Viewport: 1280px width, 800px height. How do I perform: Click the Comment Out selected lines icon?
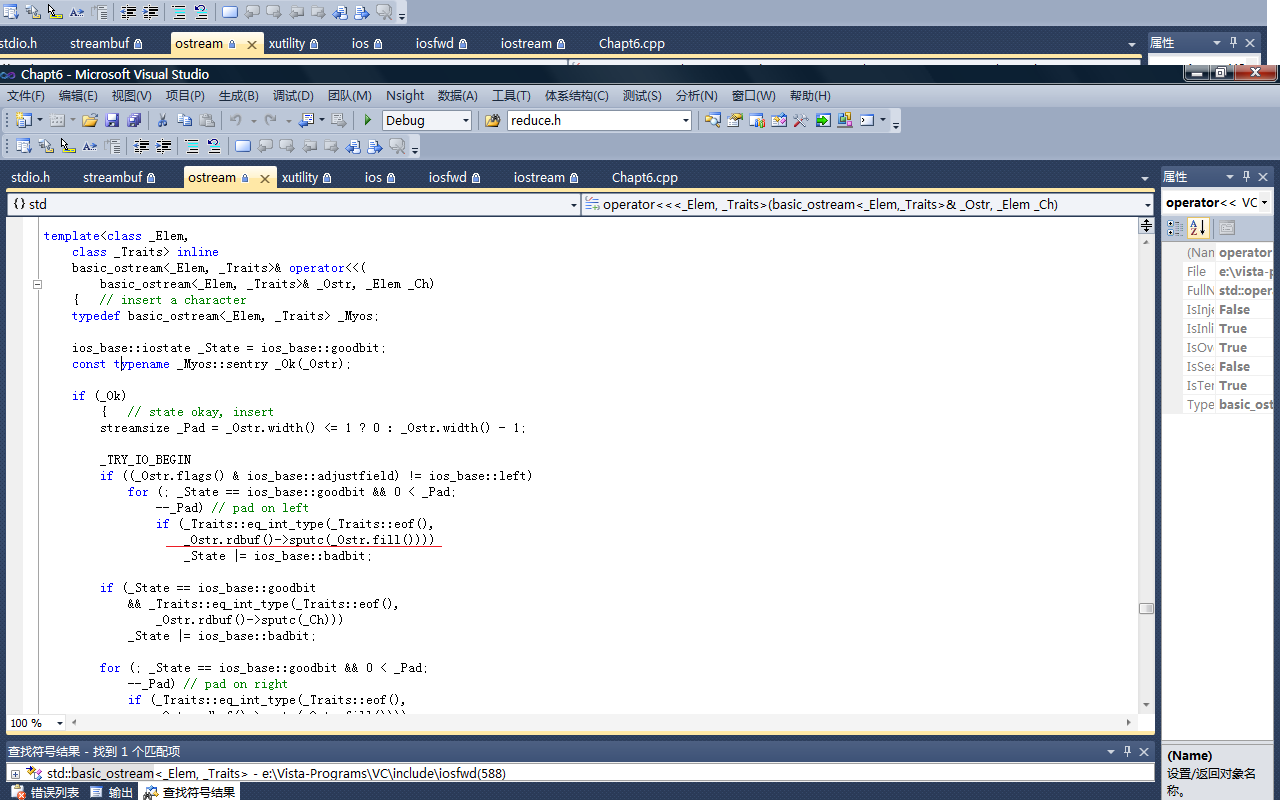tap(192, 146)
